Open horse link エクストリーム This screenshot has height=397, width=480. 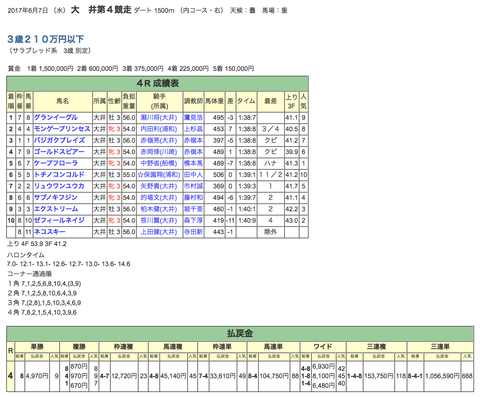pyautogui.click(x=56, y=209)
